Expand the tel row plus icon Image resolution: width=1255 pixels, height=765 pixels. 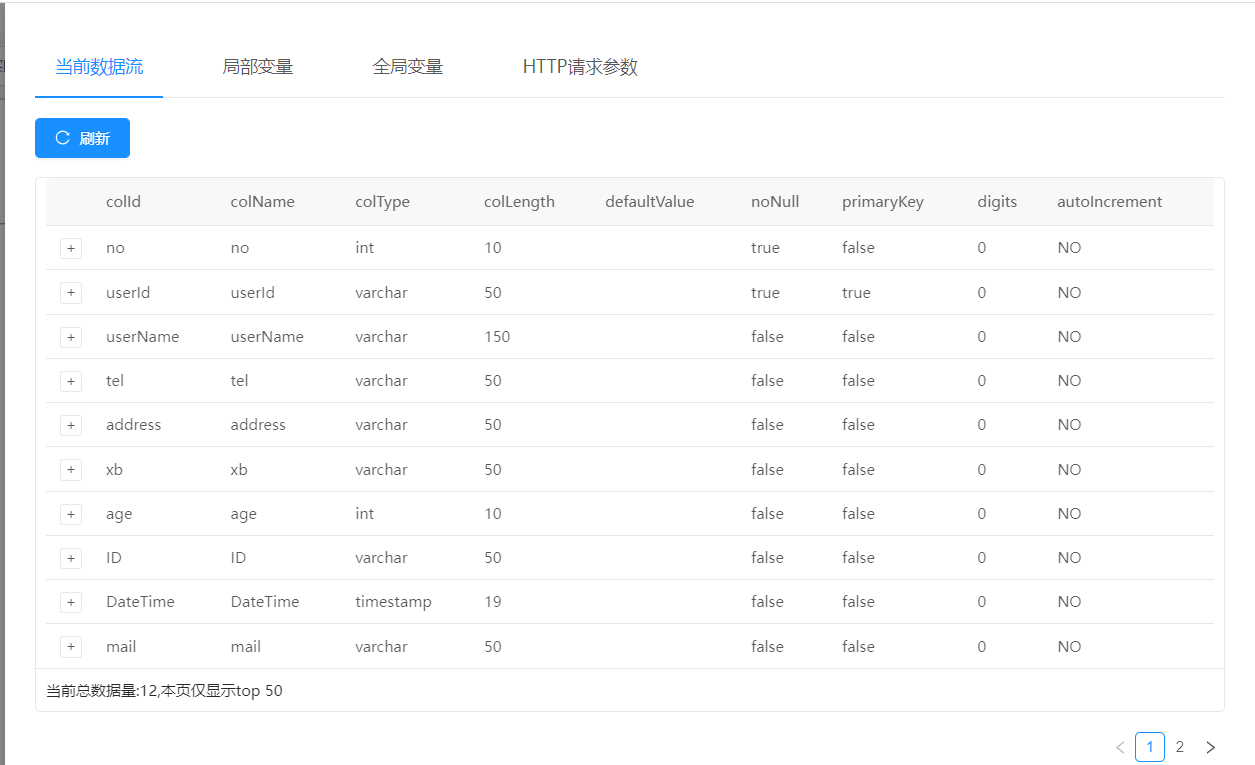71,381
